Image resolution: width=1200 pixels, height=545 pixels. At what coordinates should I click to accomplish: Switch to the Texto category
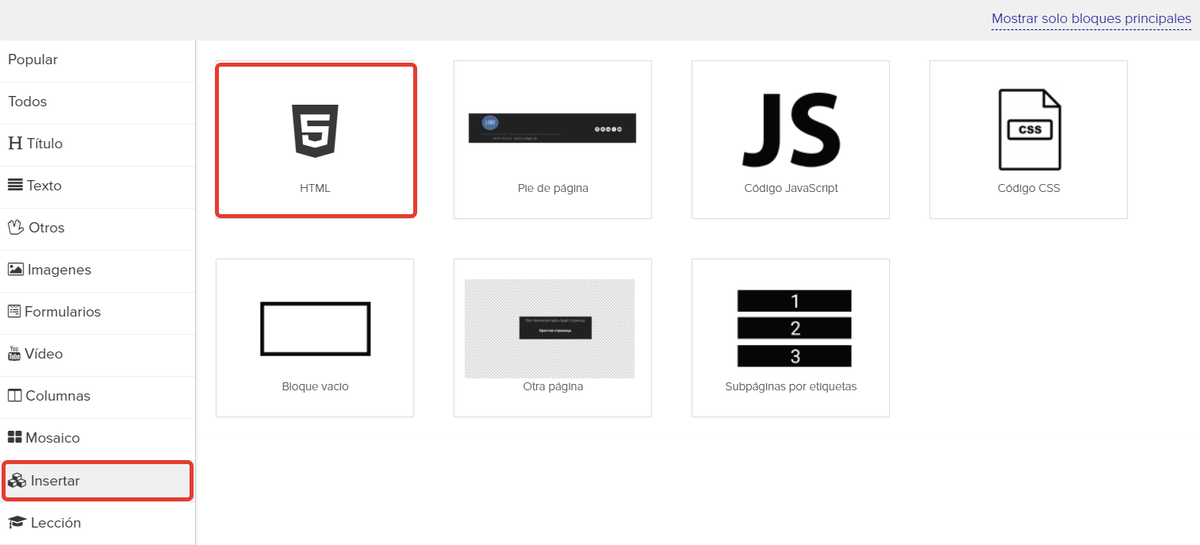97,186
